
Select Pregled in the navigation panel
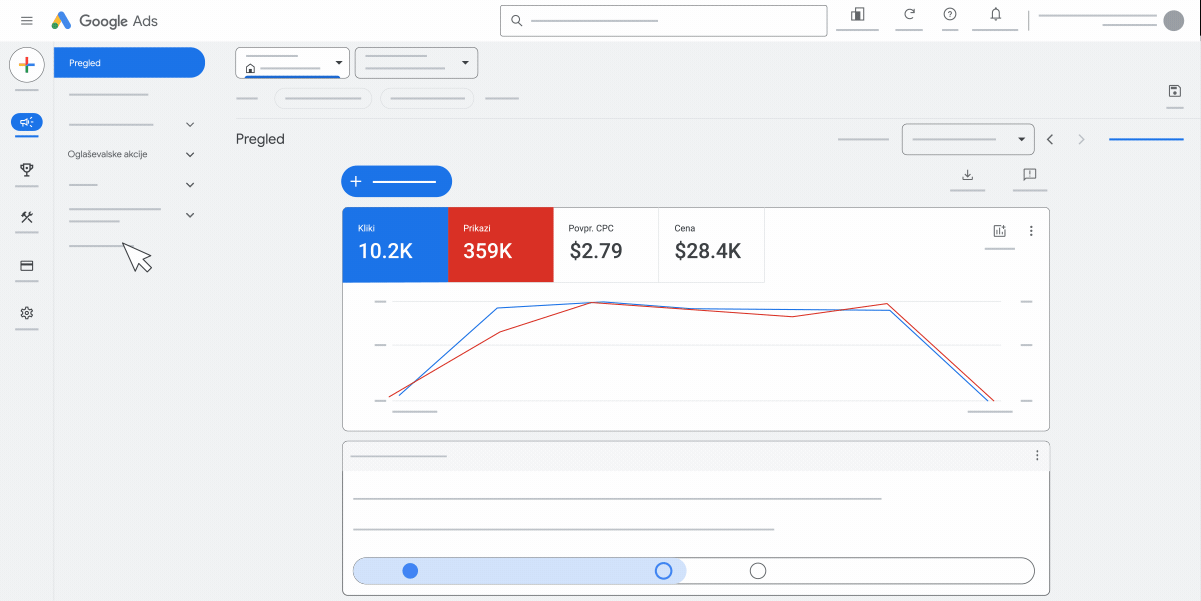129,62
